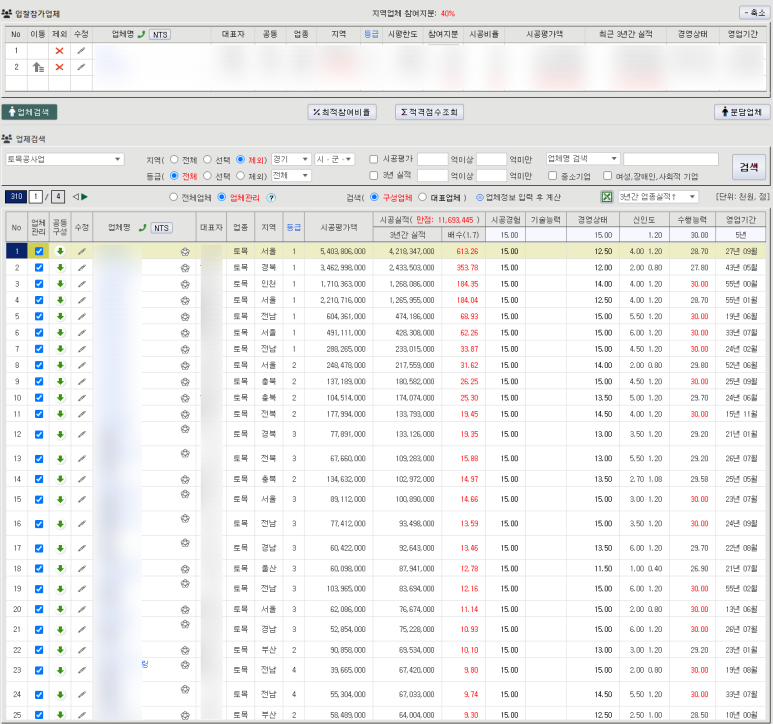Click the 분담업체 button

(x=742, y=112)
